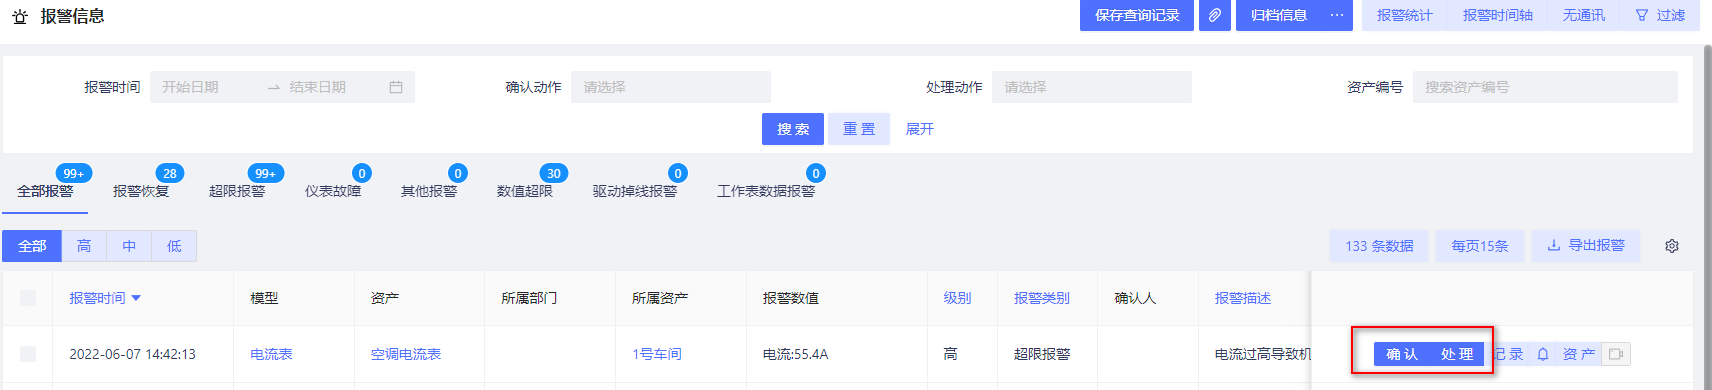Click the 重置 reset button
The image size is (1712, 390).
click(859, 129)
